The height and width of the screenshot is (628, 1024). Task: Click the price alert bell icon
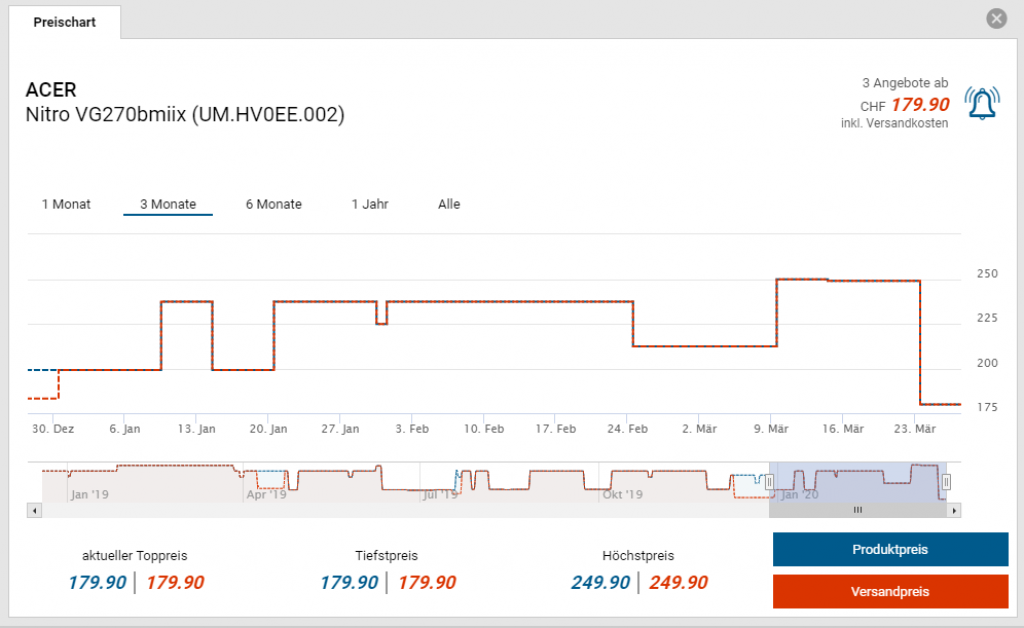[981, 102]
